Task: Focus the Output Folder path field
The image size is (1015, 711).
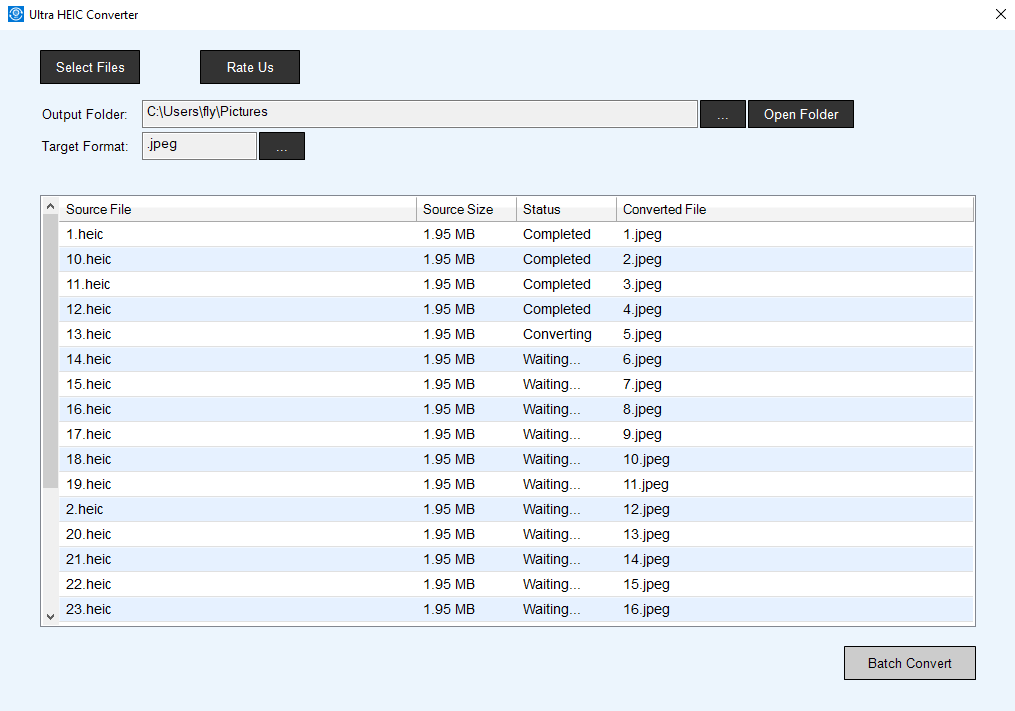Action: 419,114
